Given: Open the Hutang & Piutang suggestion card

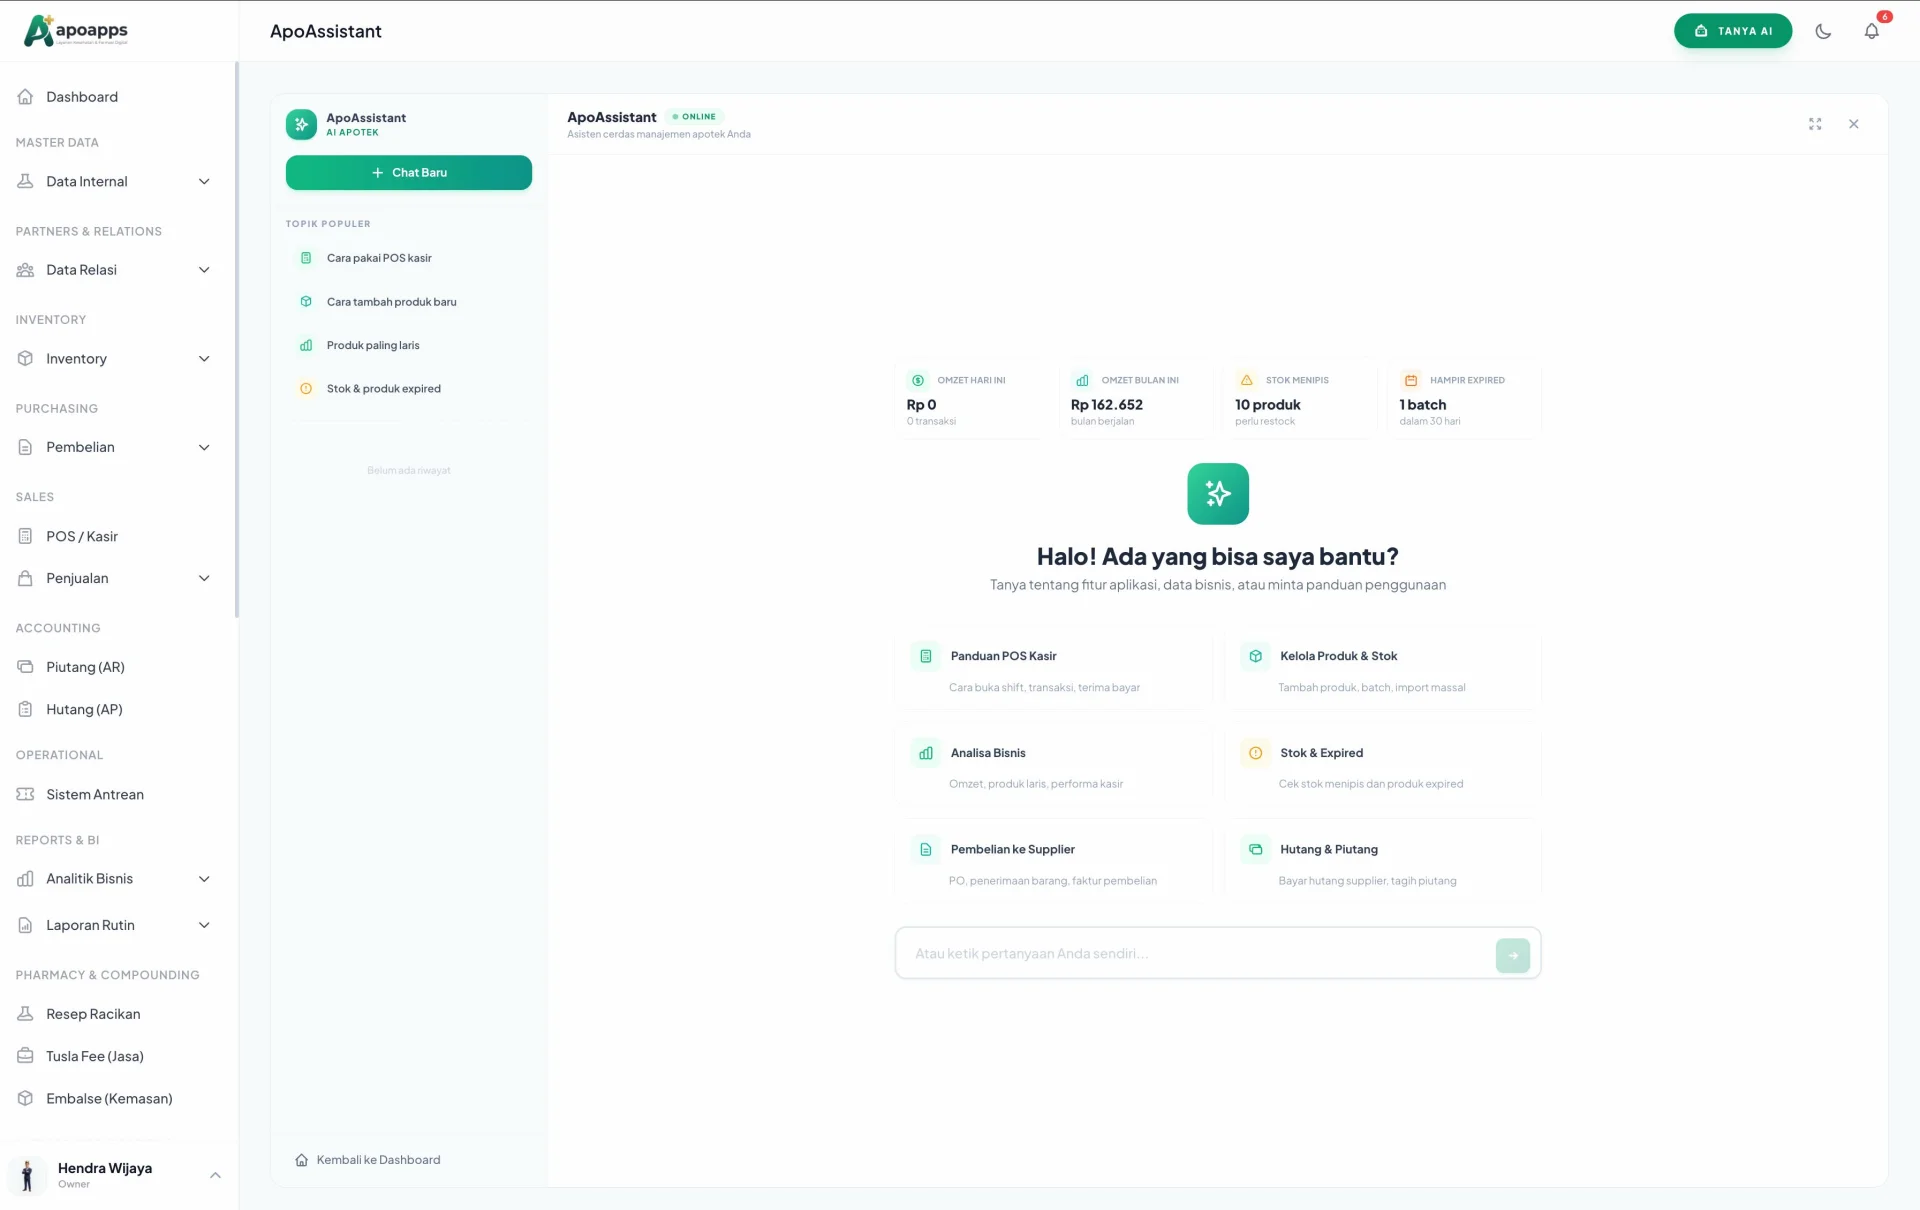Looking at the screenshot, I should 1383,863.
